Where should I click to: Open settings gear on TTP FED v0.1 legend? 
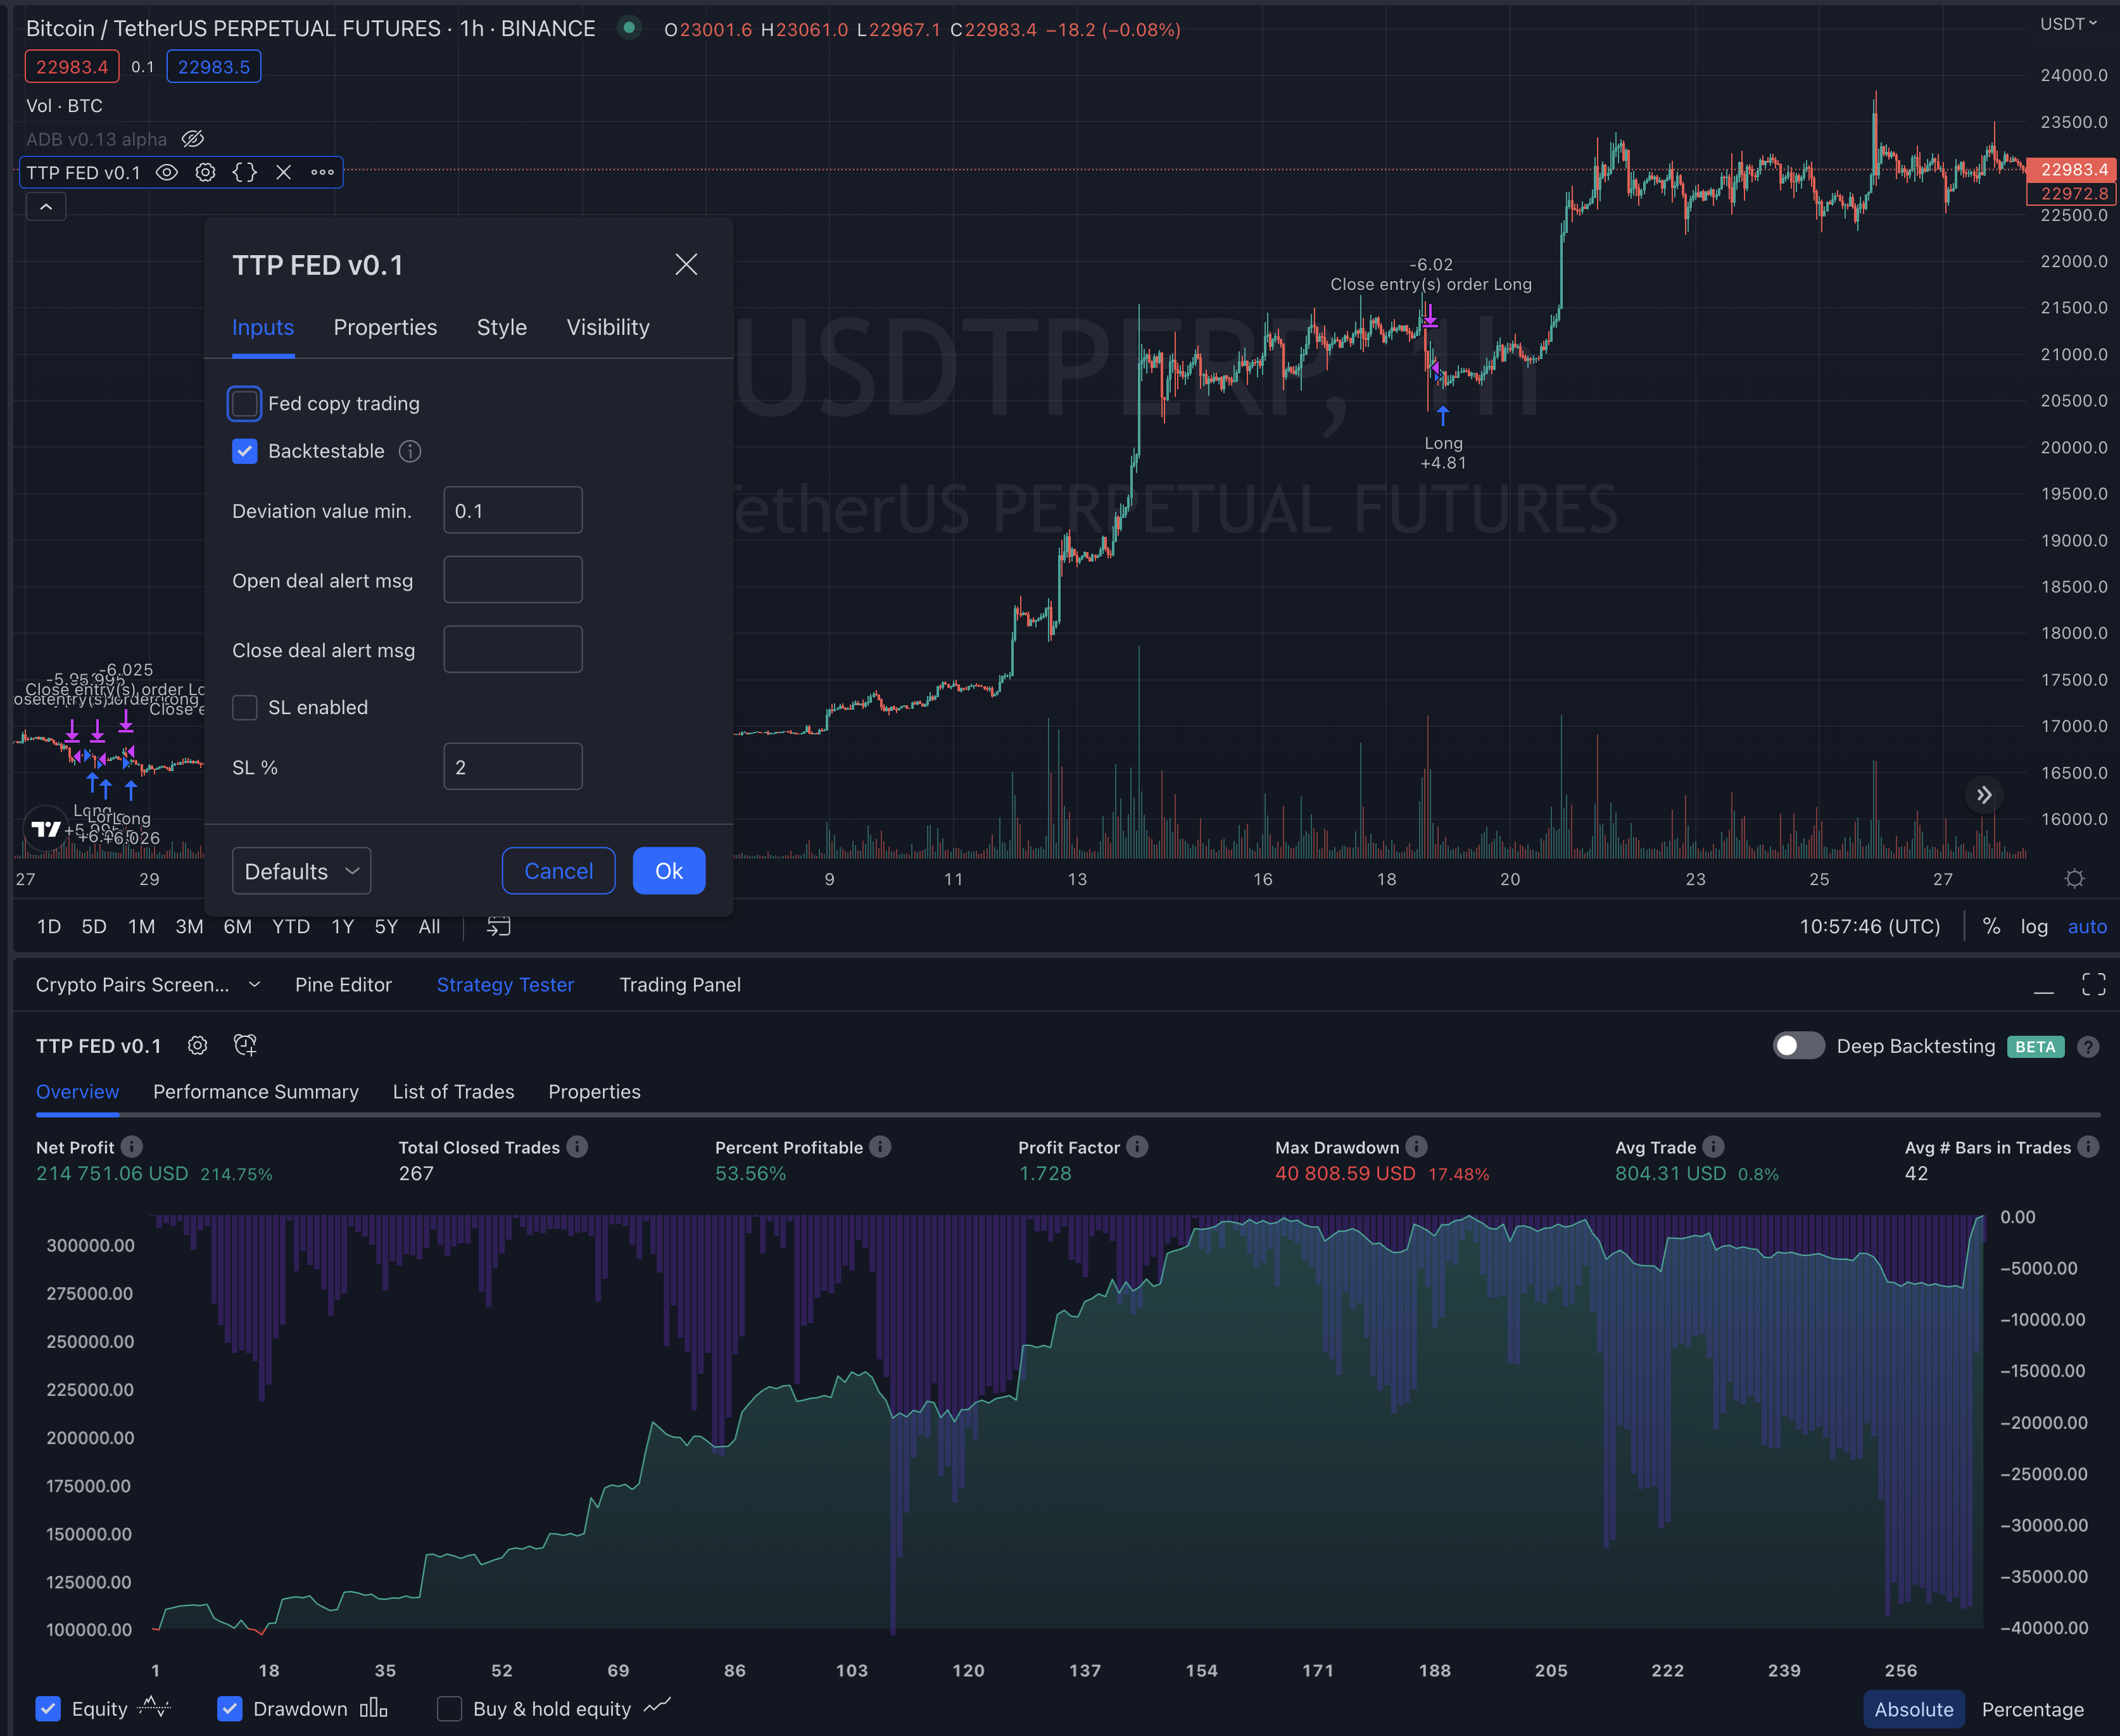[x=205, y=172]
